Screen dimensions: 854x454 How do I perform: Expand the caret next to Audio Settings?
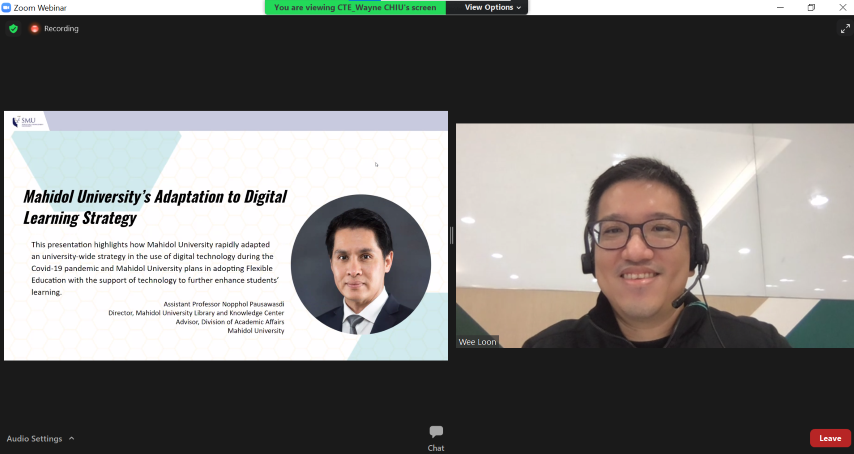click(x=71, y=439)
